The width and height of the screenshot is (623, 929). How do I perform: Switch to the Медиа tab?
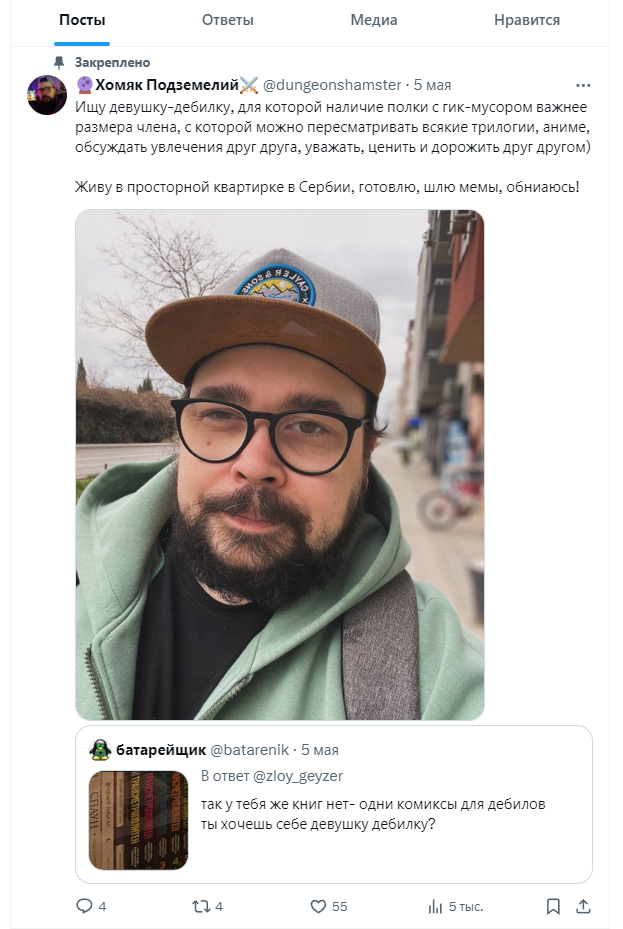[374, 20]
